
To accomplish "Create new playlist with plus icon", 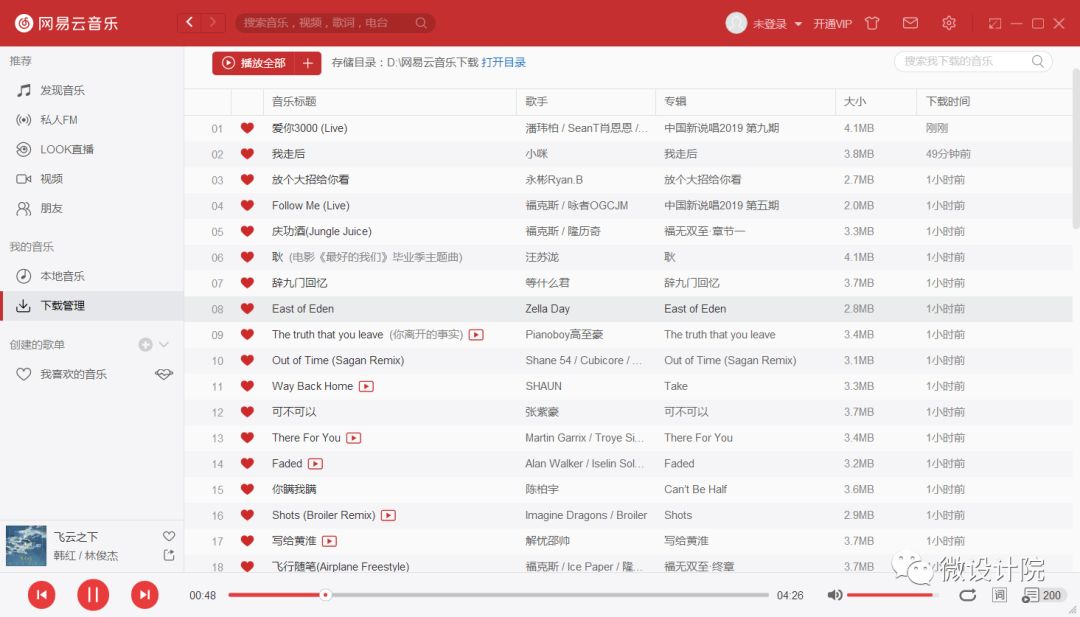I will coord(145,344).
